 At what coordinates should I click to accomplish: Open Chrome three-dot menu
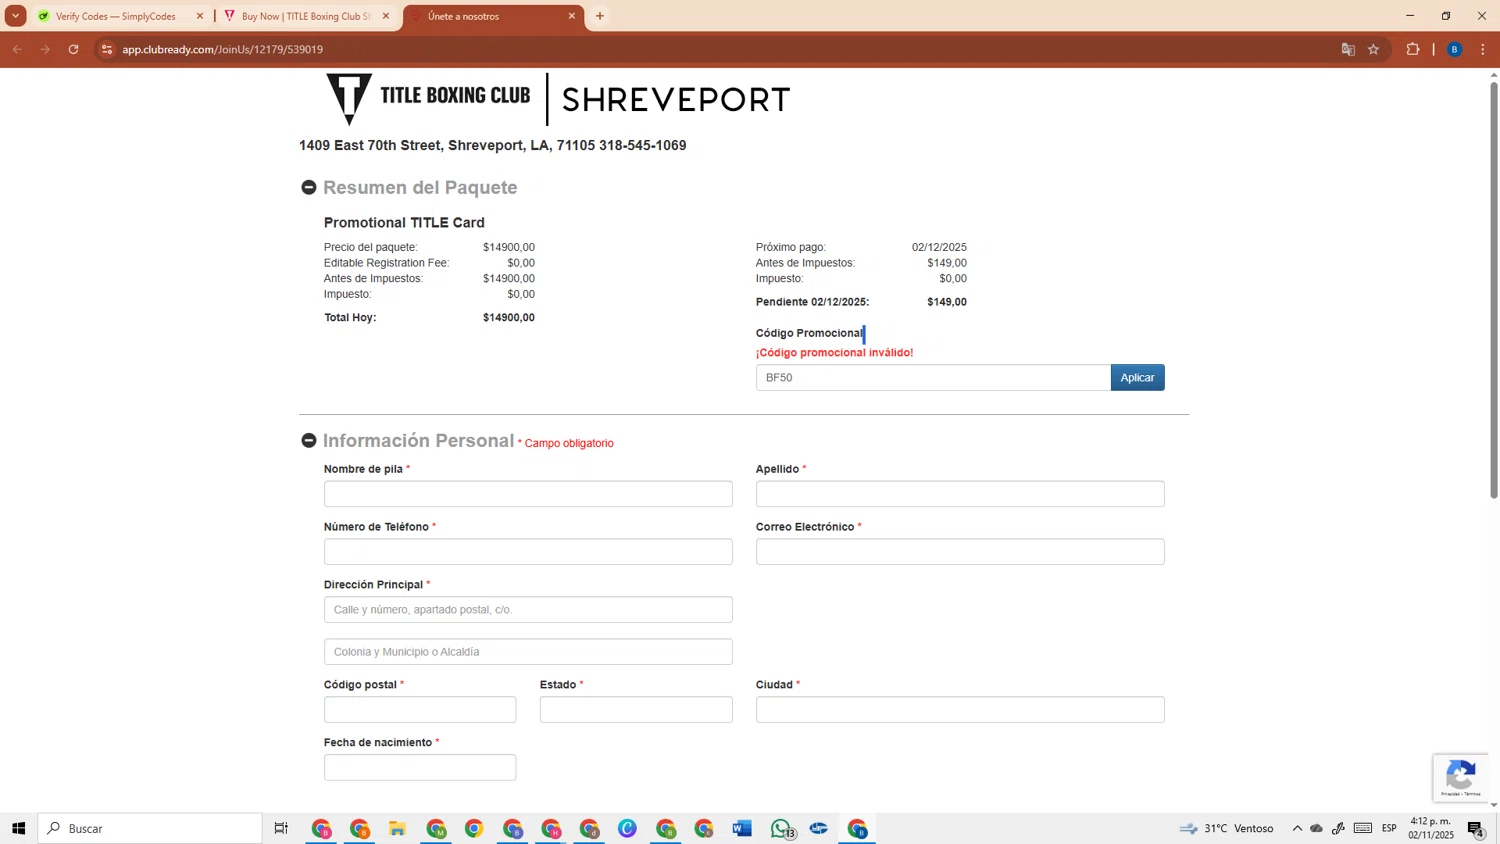pos(1483,49)
